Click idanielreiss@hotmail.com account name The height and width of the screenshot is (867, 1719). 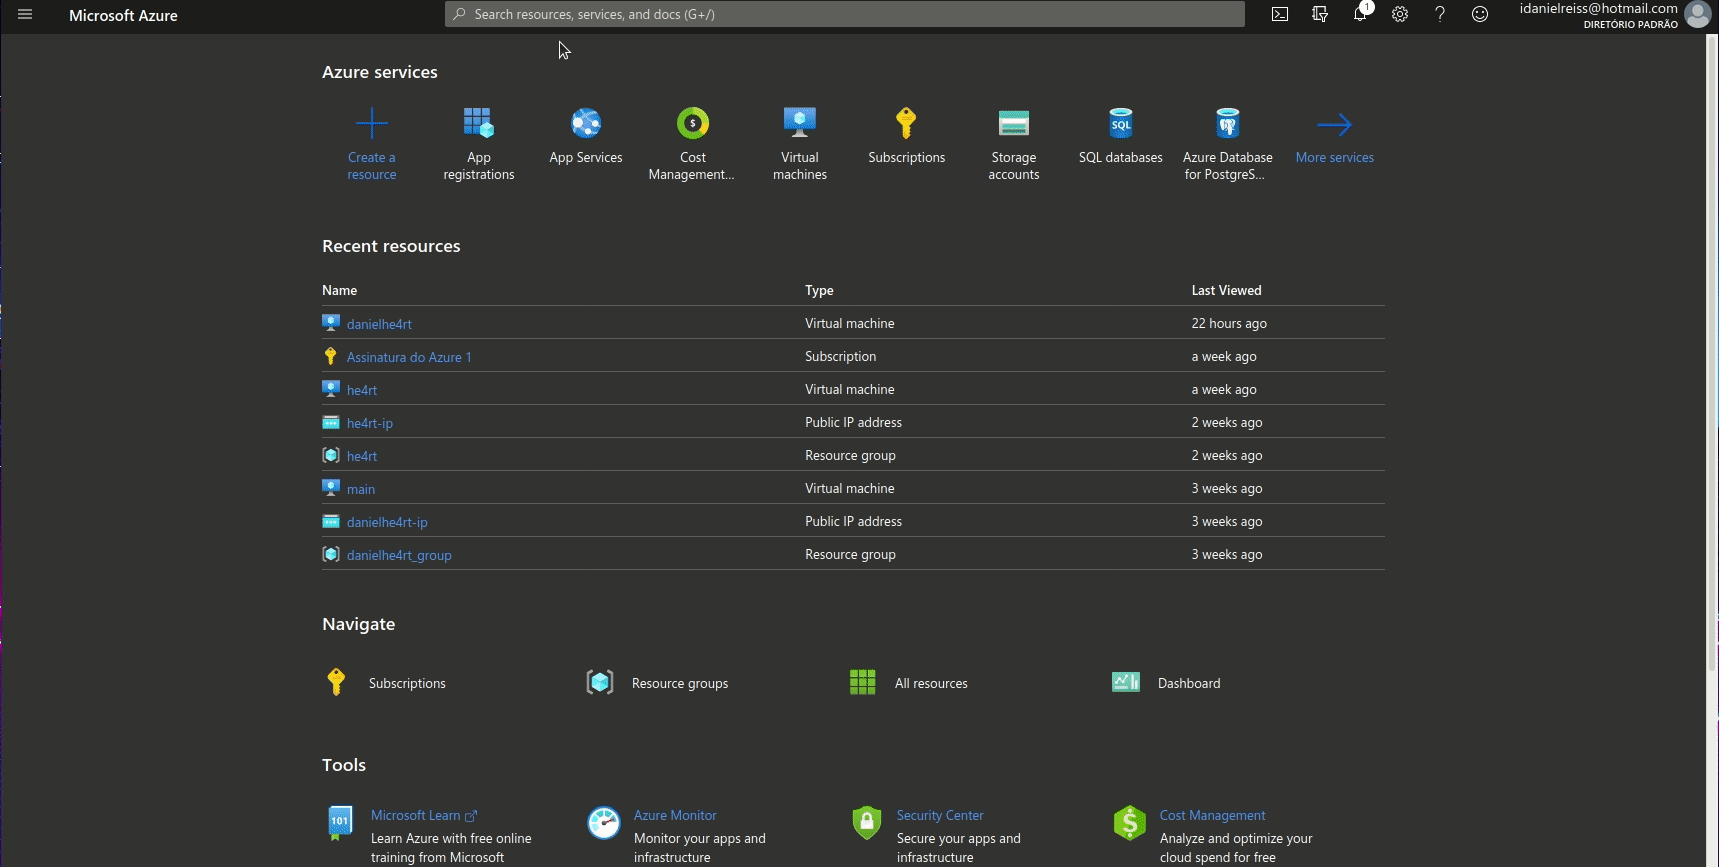click(1598, 8)
